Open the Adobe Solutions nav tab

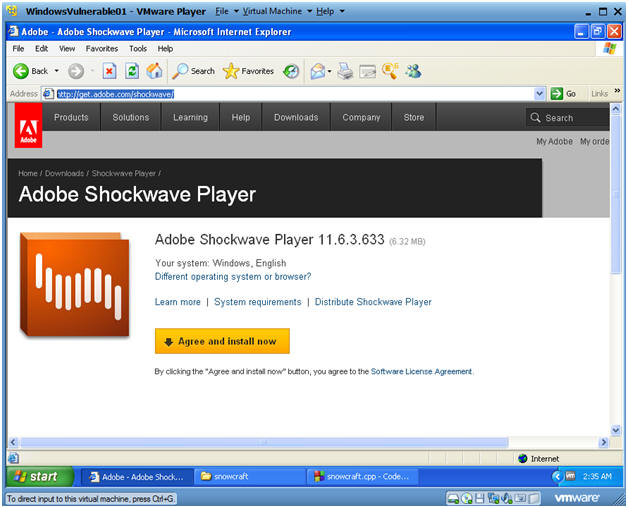pos(131,117)
